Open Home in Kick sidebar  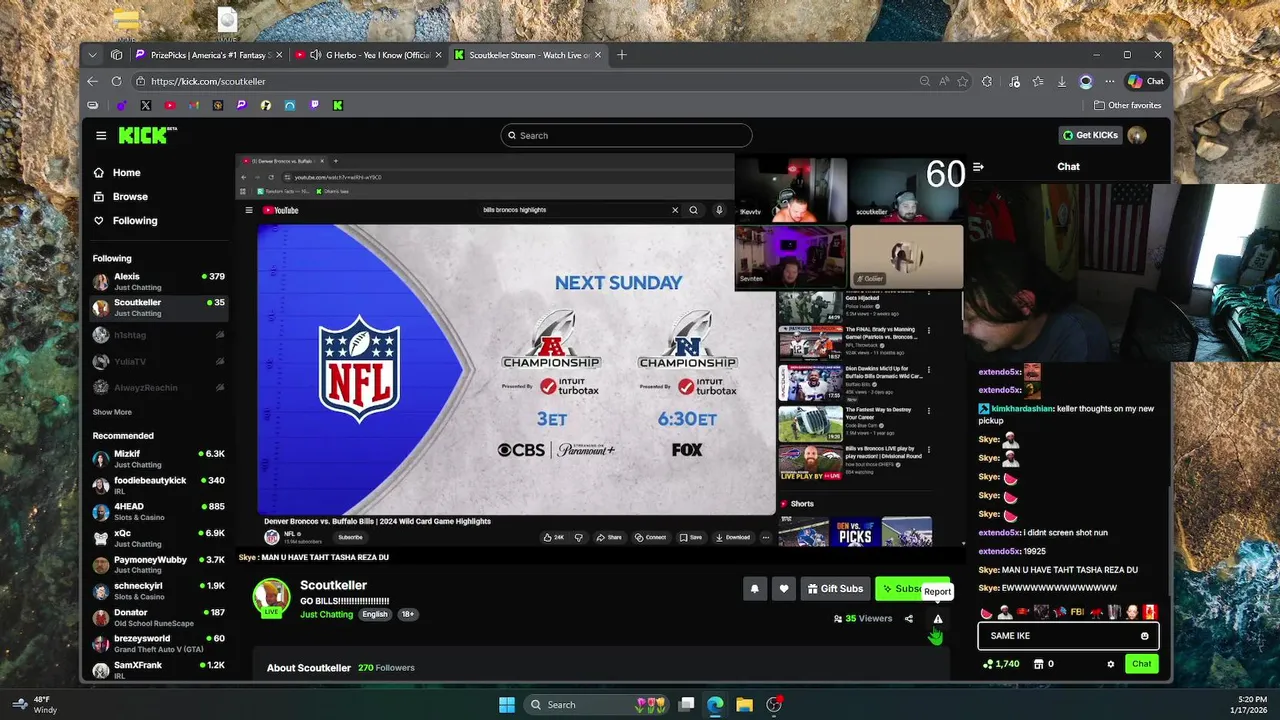(126, 173)
